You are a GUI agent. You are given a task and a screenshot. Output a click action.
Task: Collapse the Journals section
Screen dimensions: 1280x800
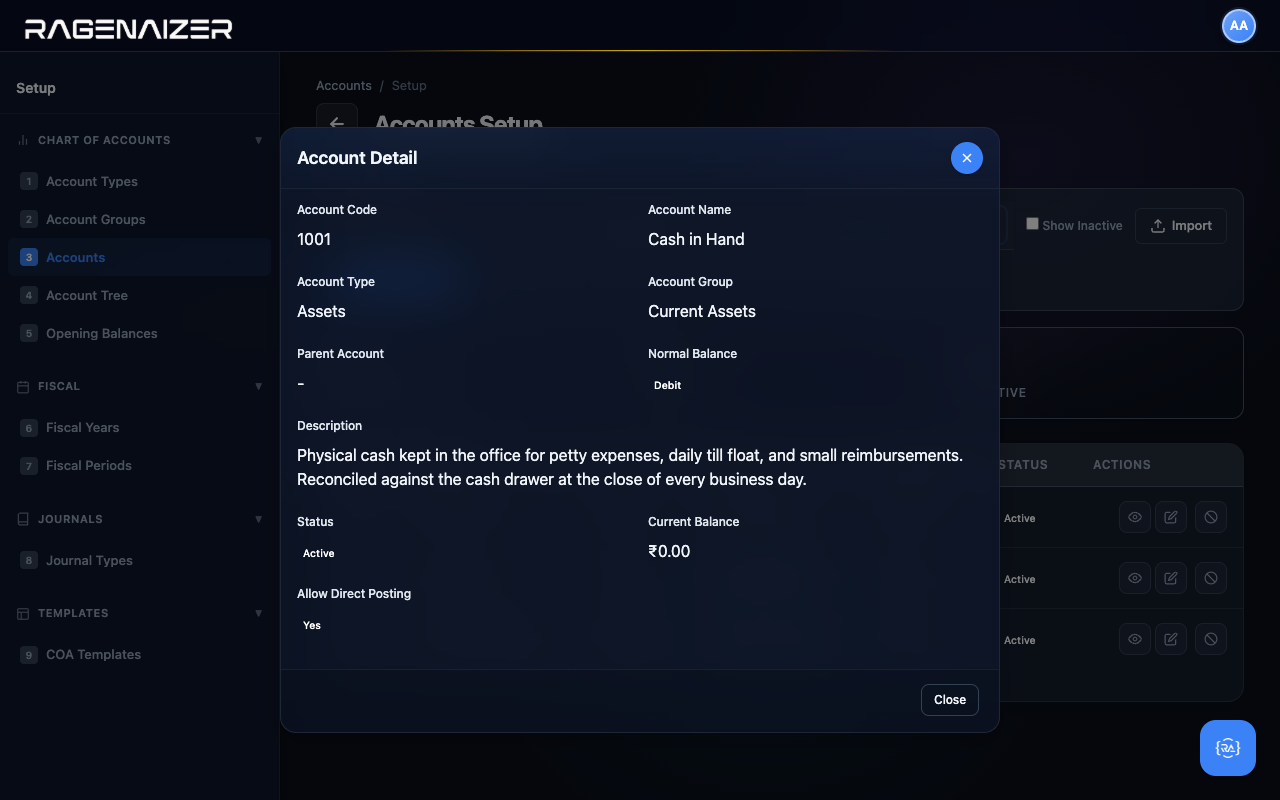259,519
